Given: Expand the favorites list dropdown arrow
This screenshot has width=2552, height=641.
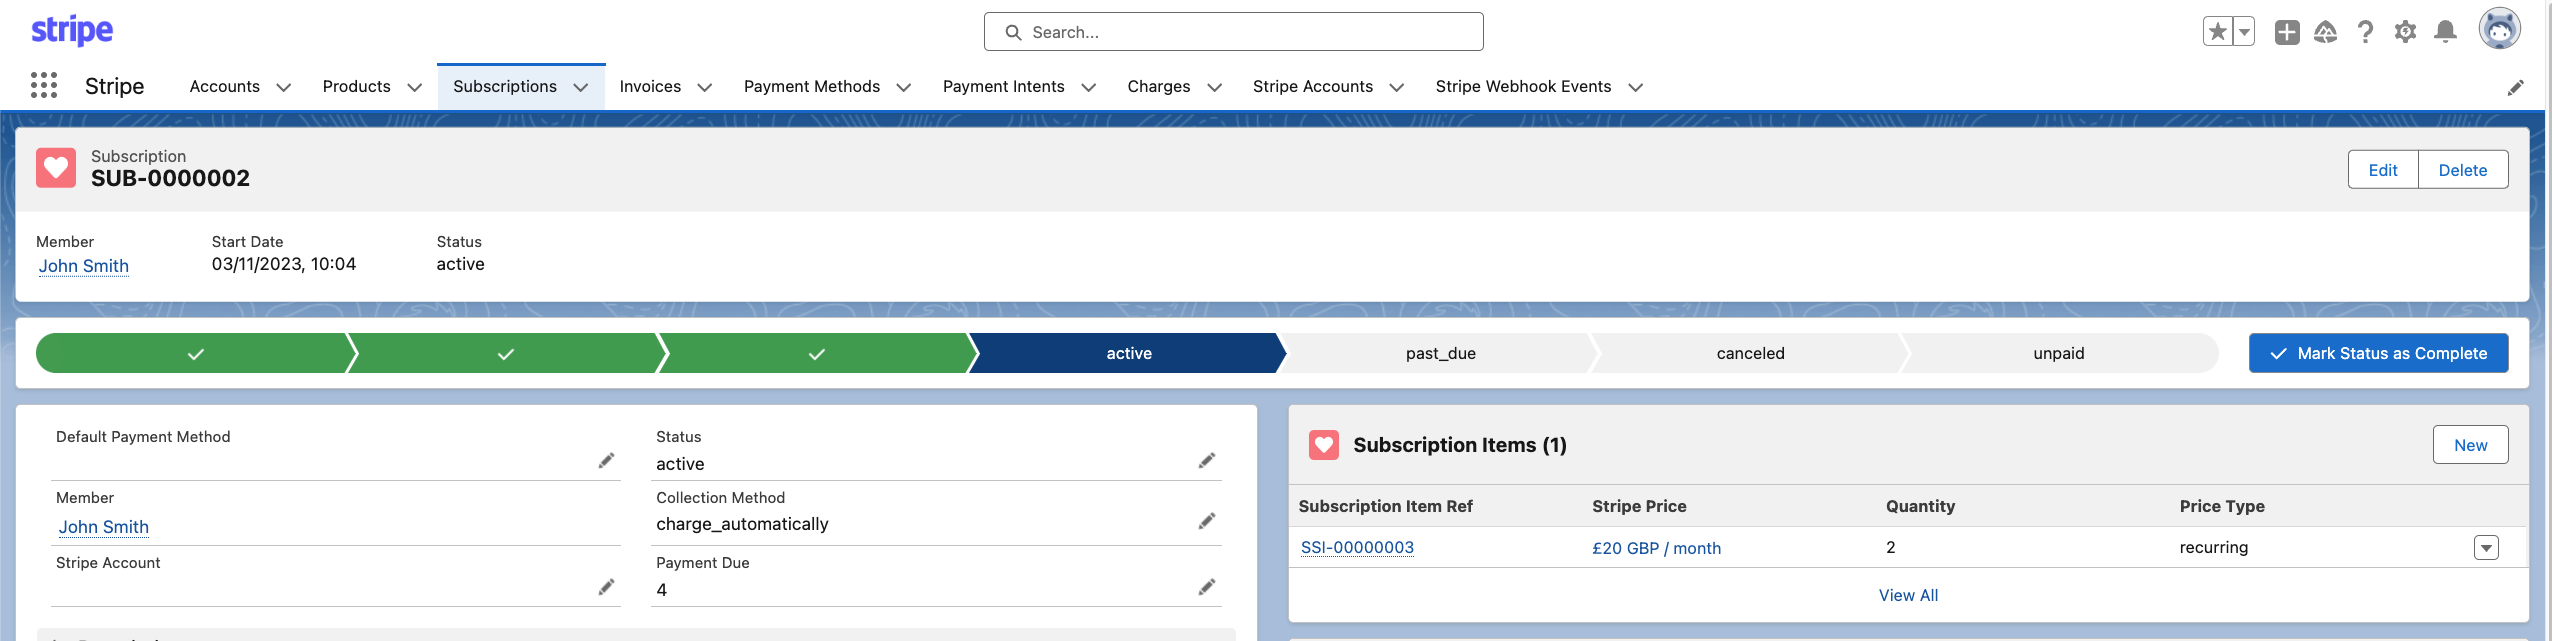Looking at the screenshot, I should [x=2244, y=32].
